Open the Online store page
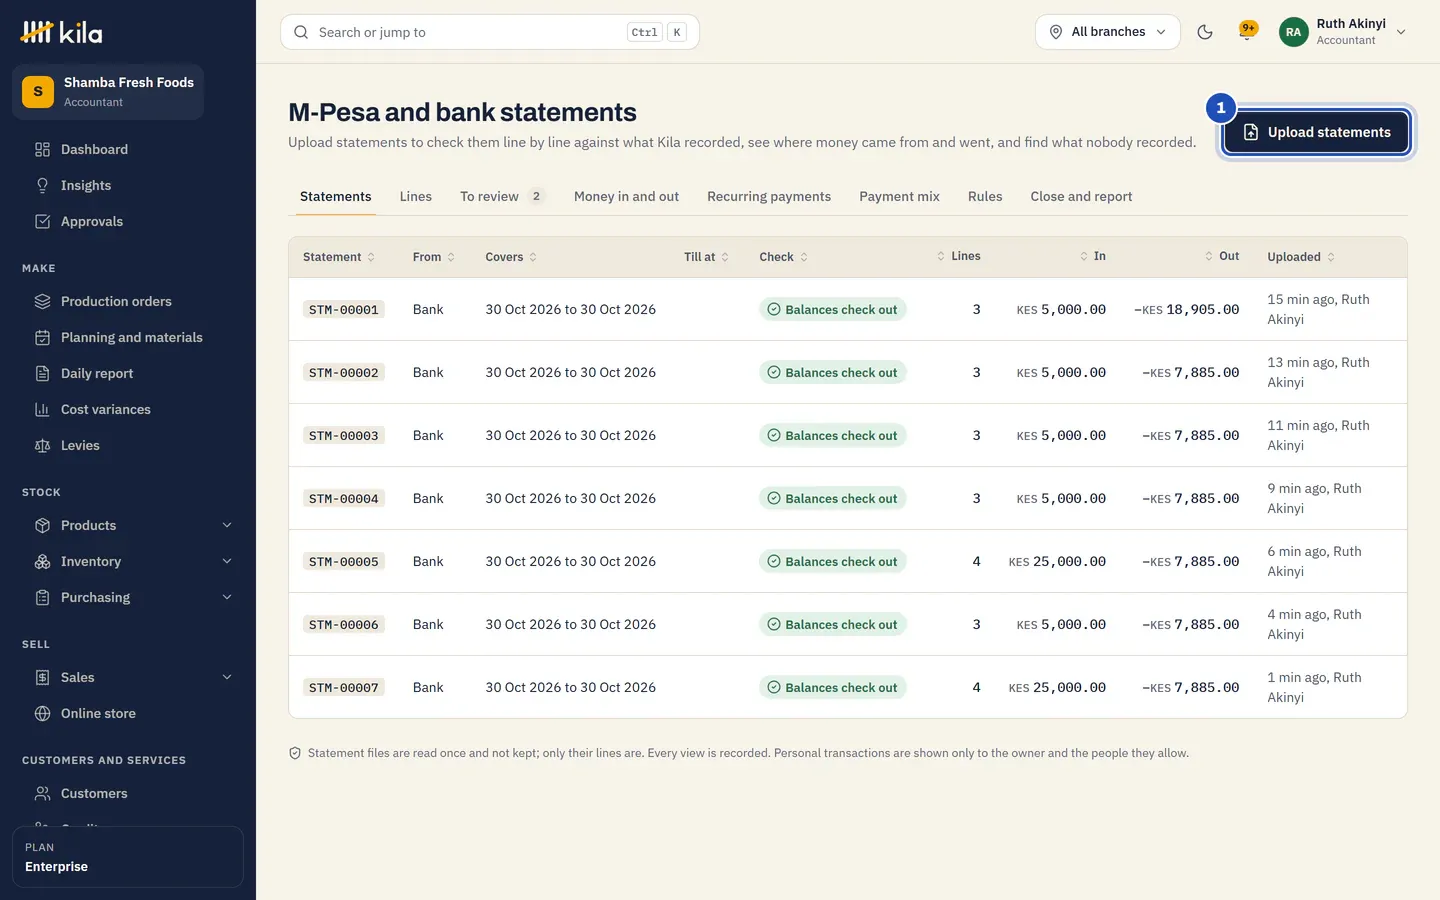Screen dimensions: 1440x900 [98, 713]
